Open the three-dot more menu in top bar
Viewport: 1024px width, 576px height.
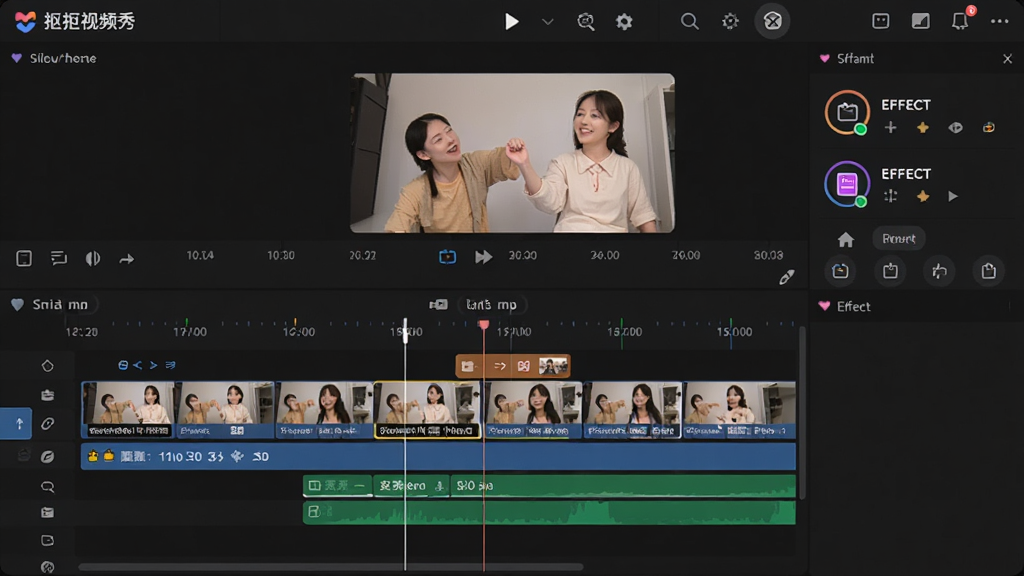(x=999, y=22)
